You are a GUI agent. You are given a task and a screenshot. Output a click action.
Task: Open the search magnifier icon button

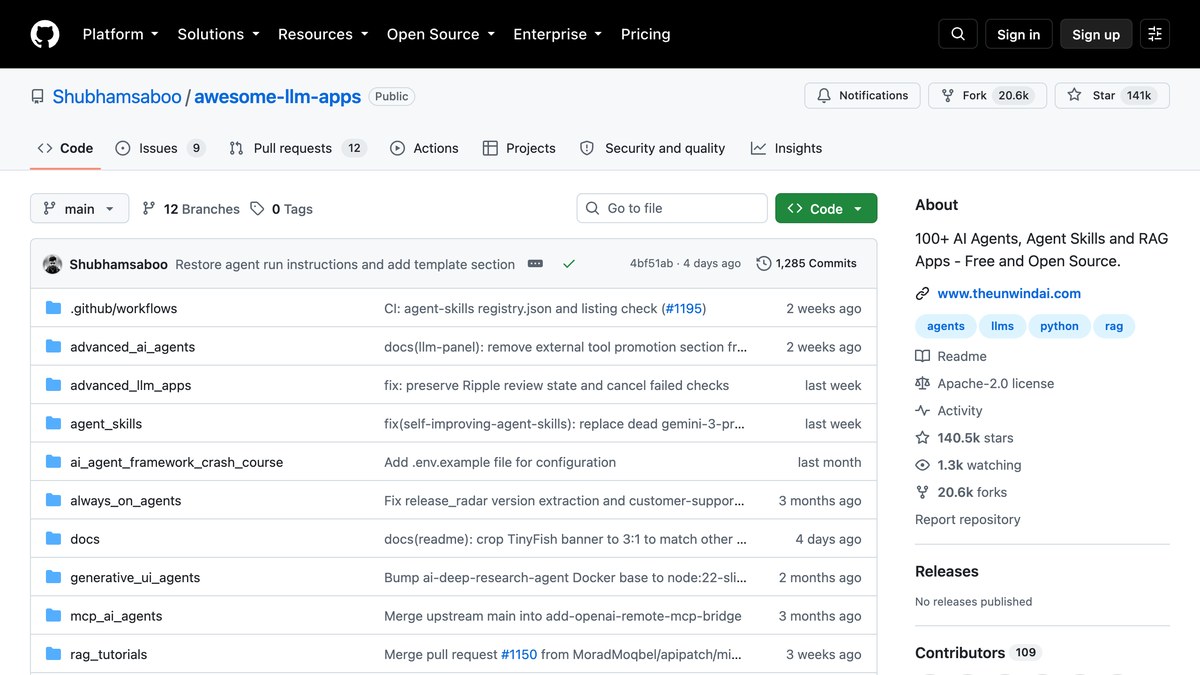tap(958, 34)
